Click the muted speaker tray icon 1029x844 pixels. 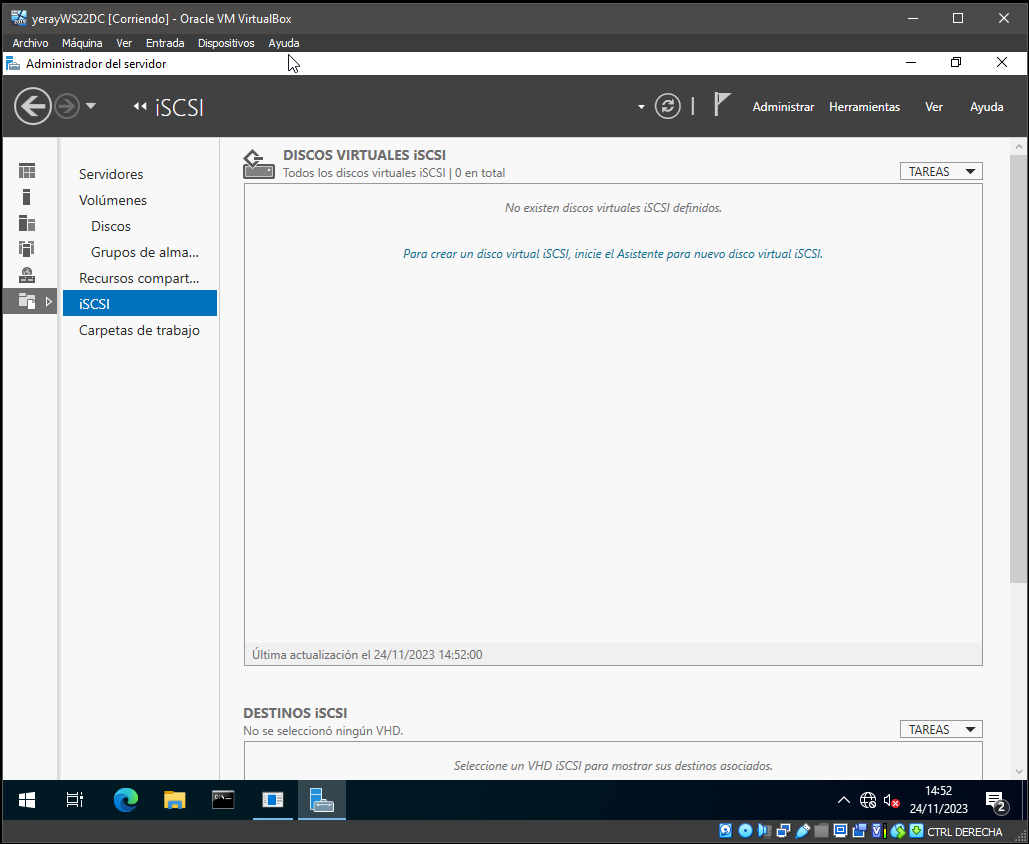[891, 800]
